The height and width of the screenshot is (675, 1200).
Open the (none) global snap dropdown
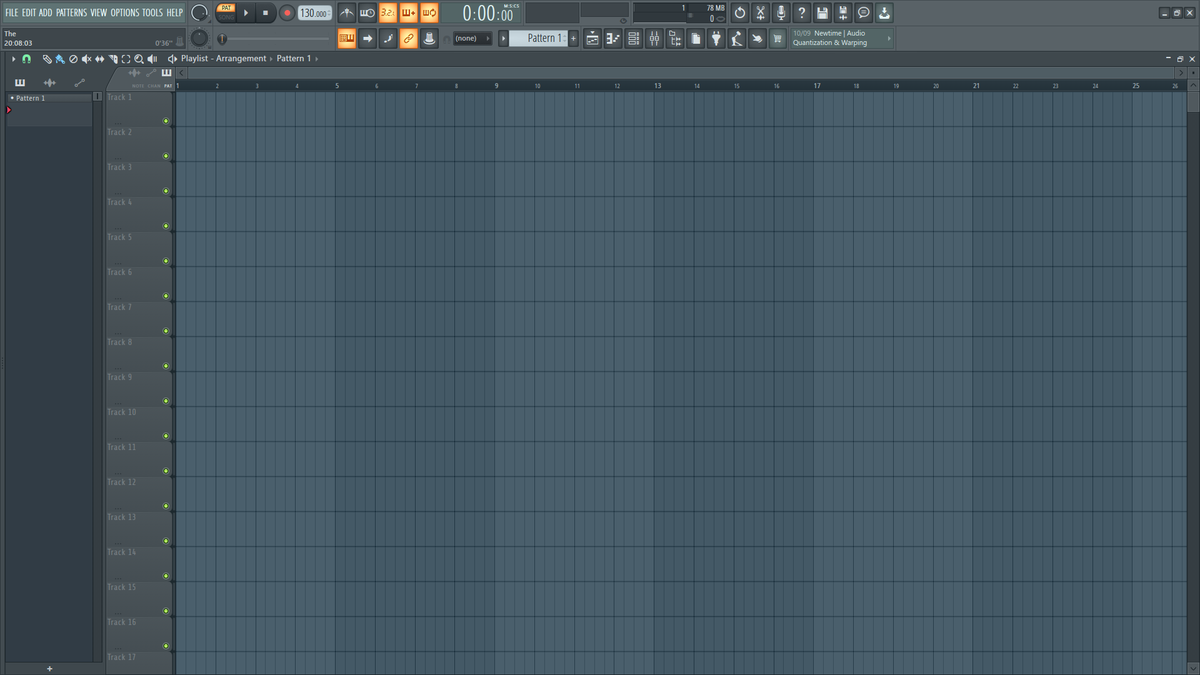[x=472, y=38]
